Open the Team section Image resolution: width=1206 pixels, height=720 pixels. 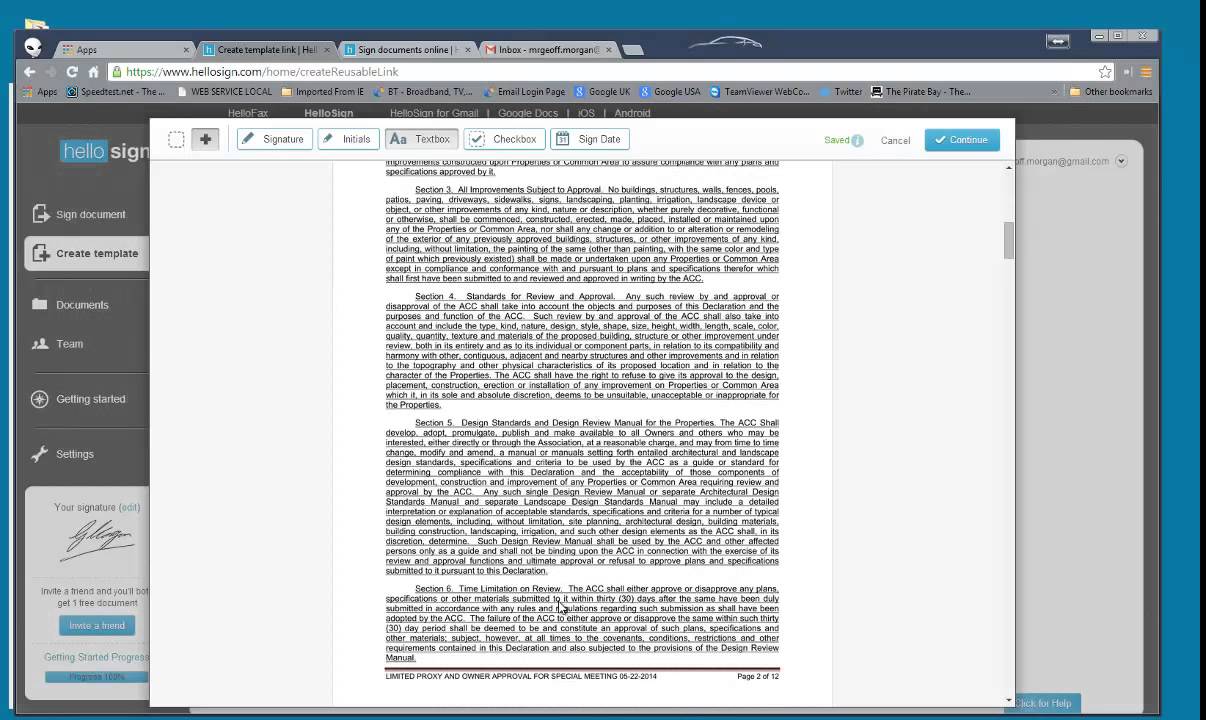pos(69,344)
